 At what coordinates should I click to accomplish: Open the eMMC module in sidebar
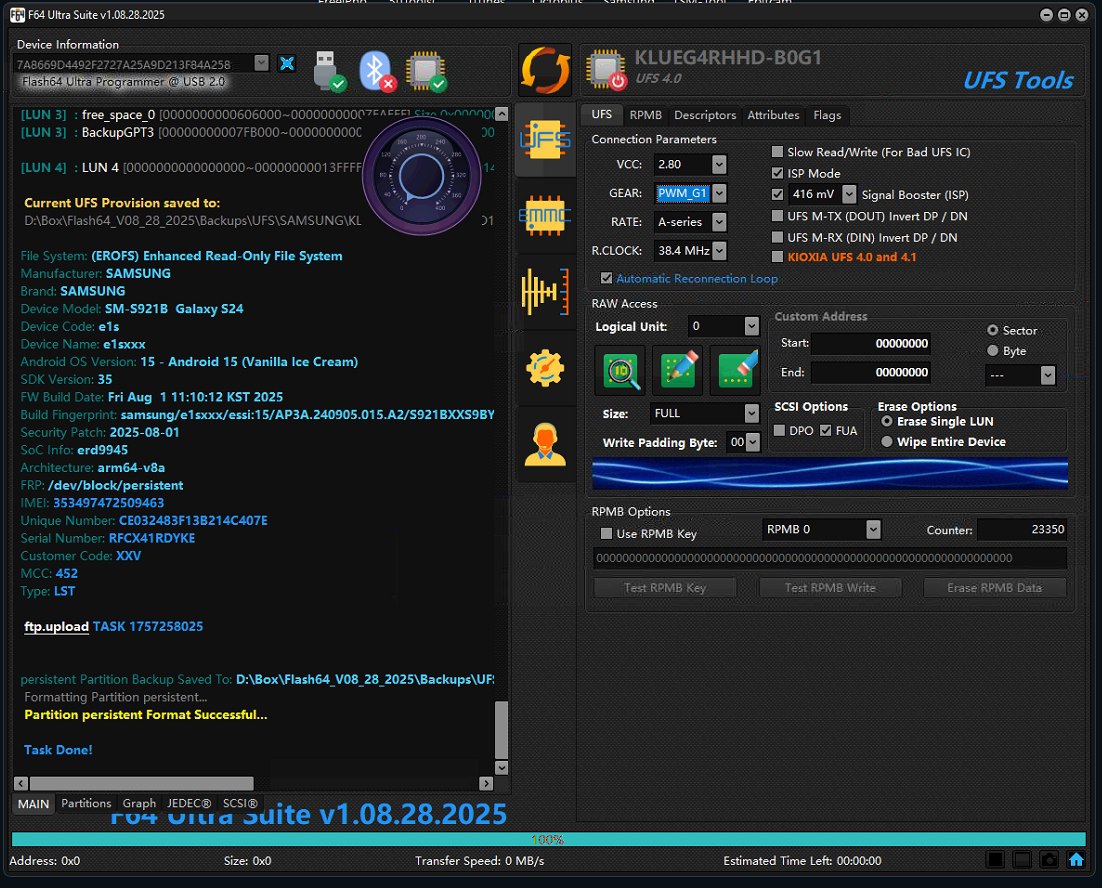[545, 215]
